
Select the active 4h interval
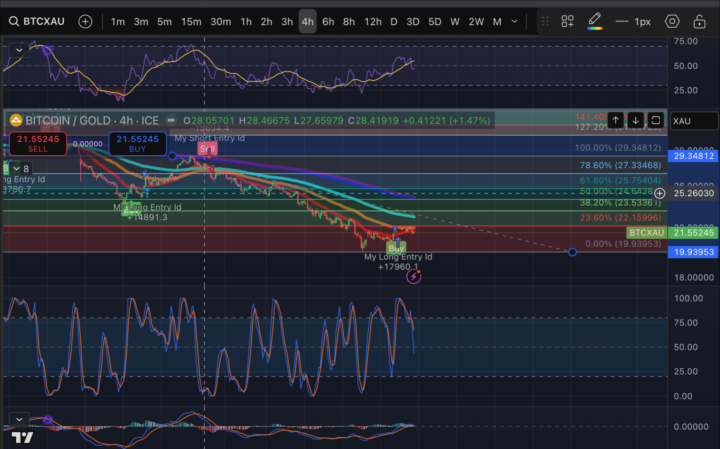(x=307, y=22)
